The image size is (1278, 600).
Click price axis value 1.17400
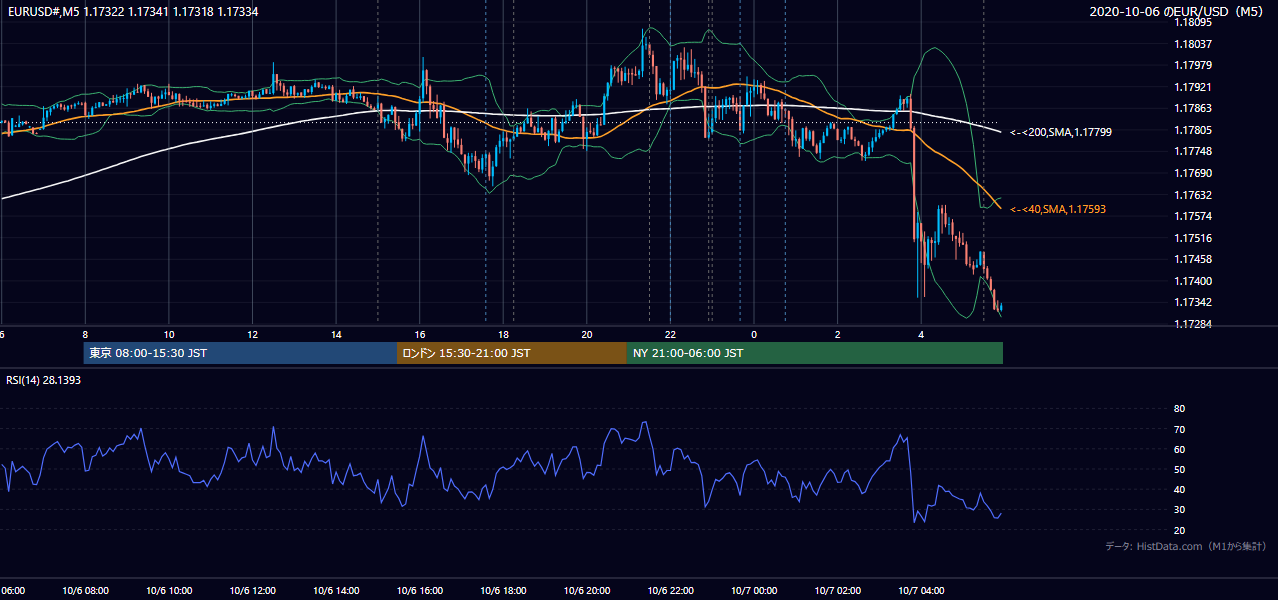tap(1192, 281)
